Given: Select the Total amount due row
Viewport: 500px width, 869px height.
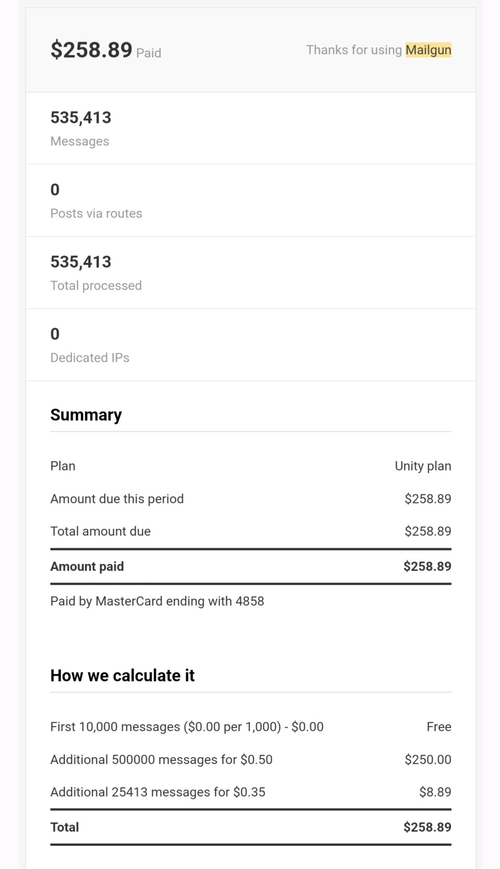Looking at the screenshot, I should [251, 531].
